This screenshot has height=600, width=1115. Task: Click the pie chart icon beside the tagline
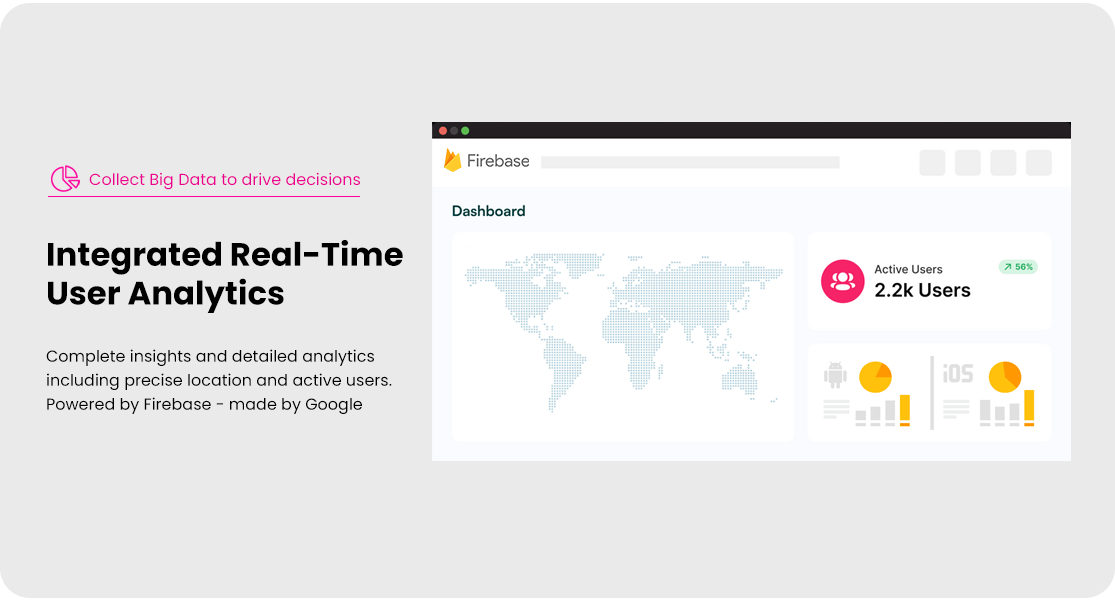(x=64, y=178)
